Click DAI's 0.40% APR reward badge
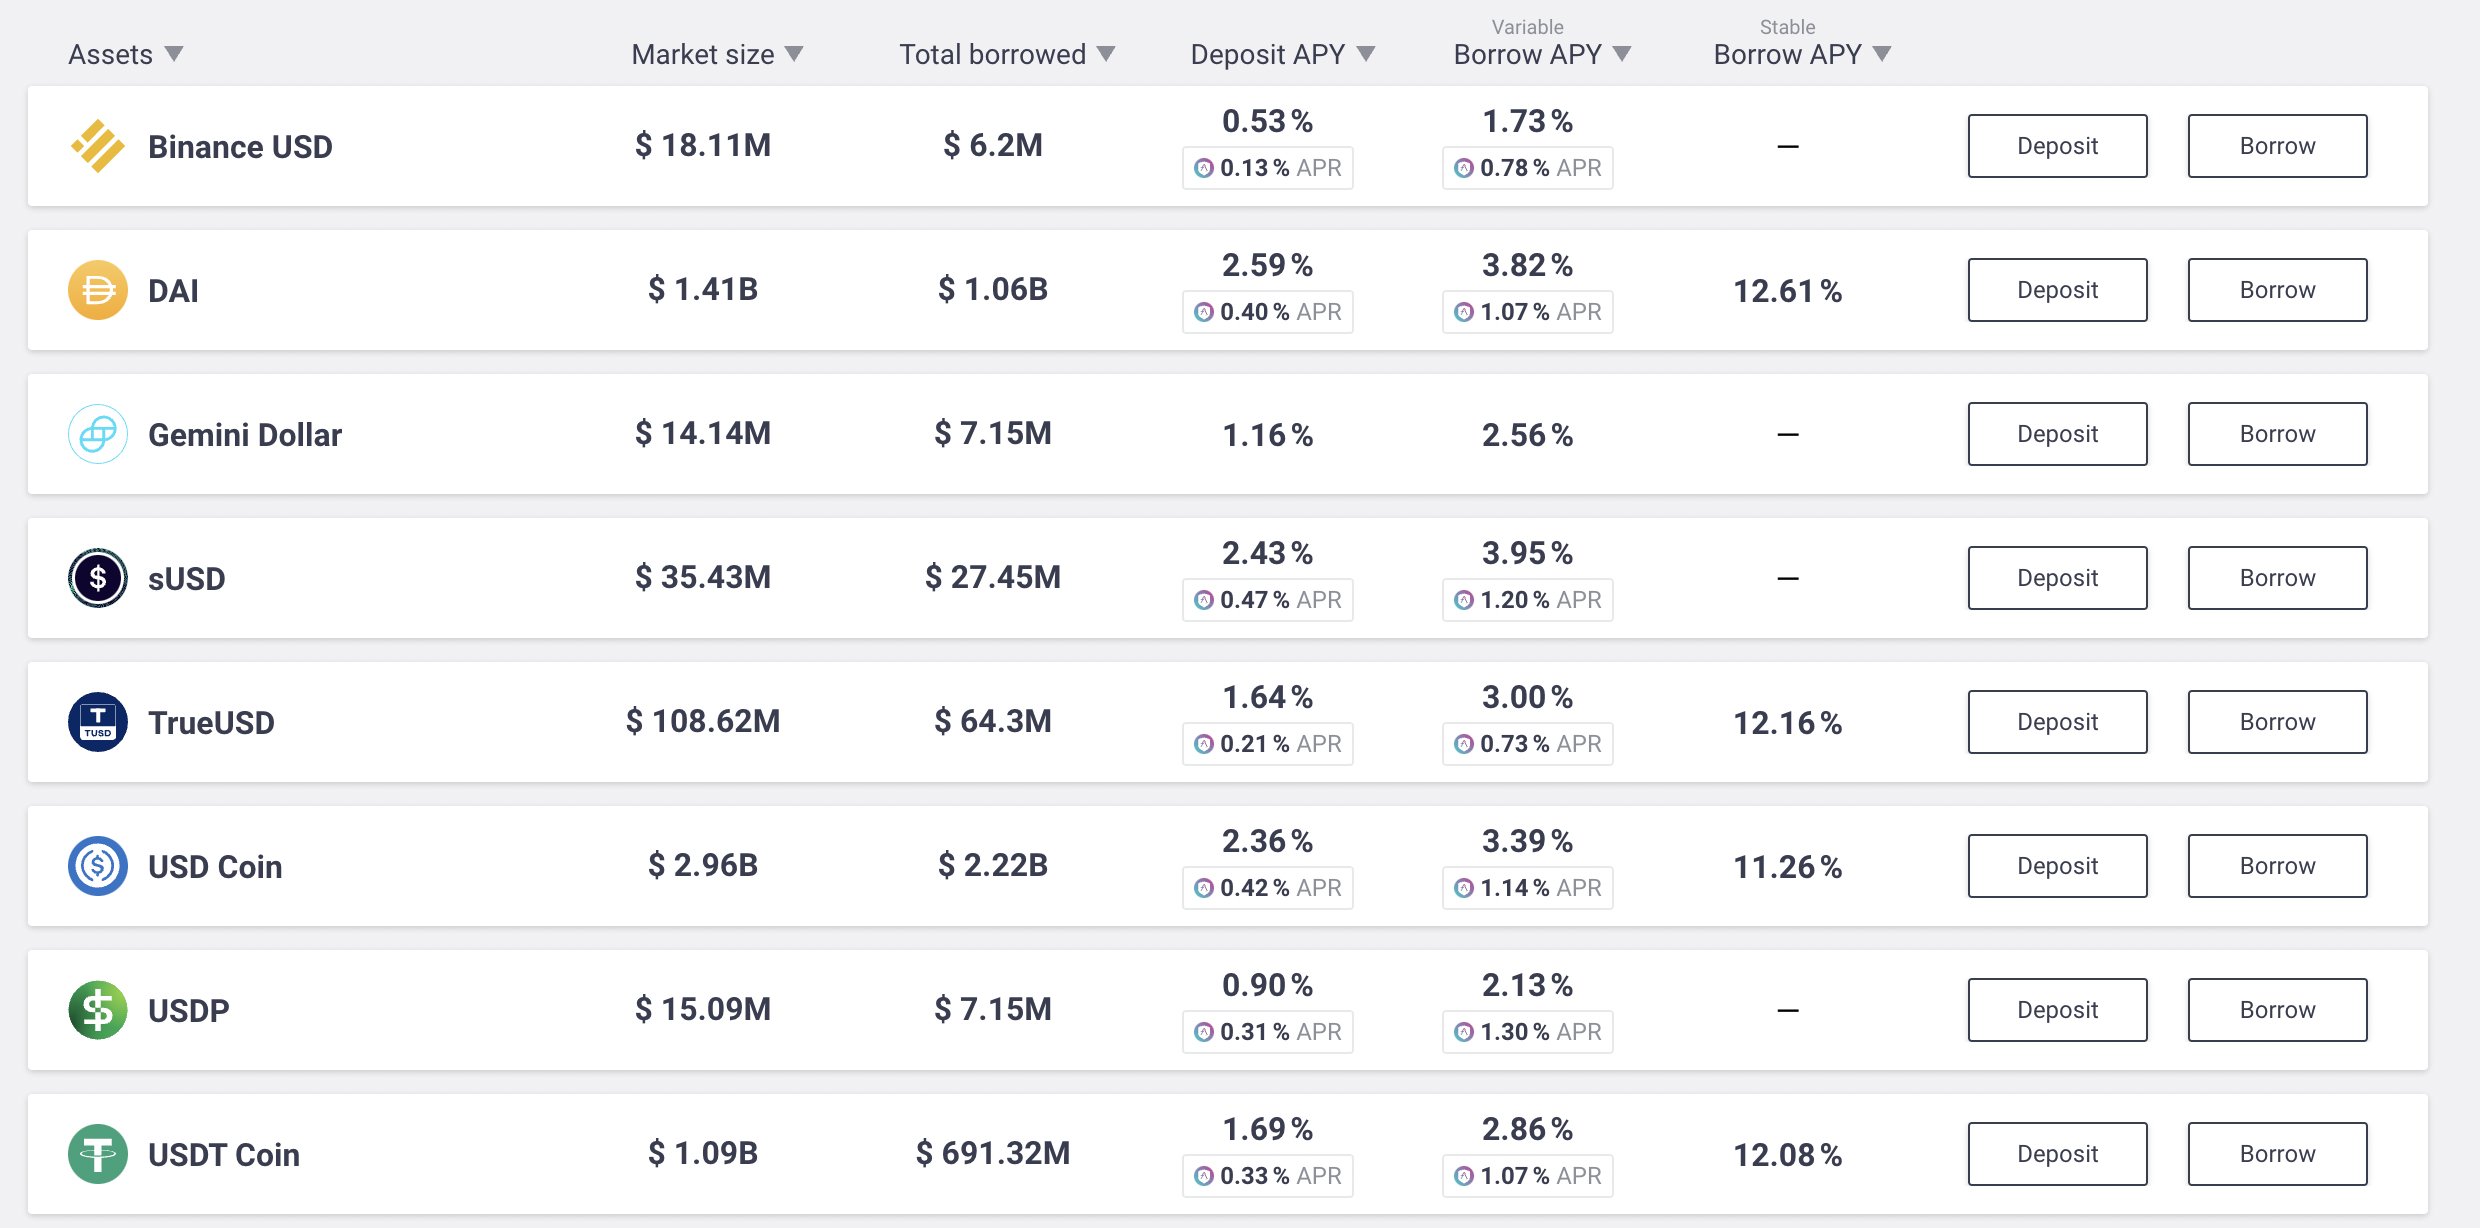Image resolution: width=2480 pixels, height=1228 pixels. 1267,312
